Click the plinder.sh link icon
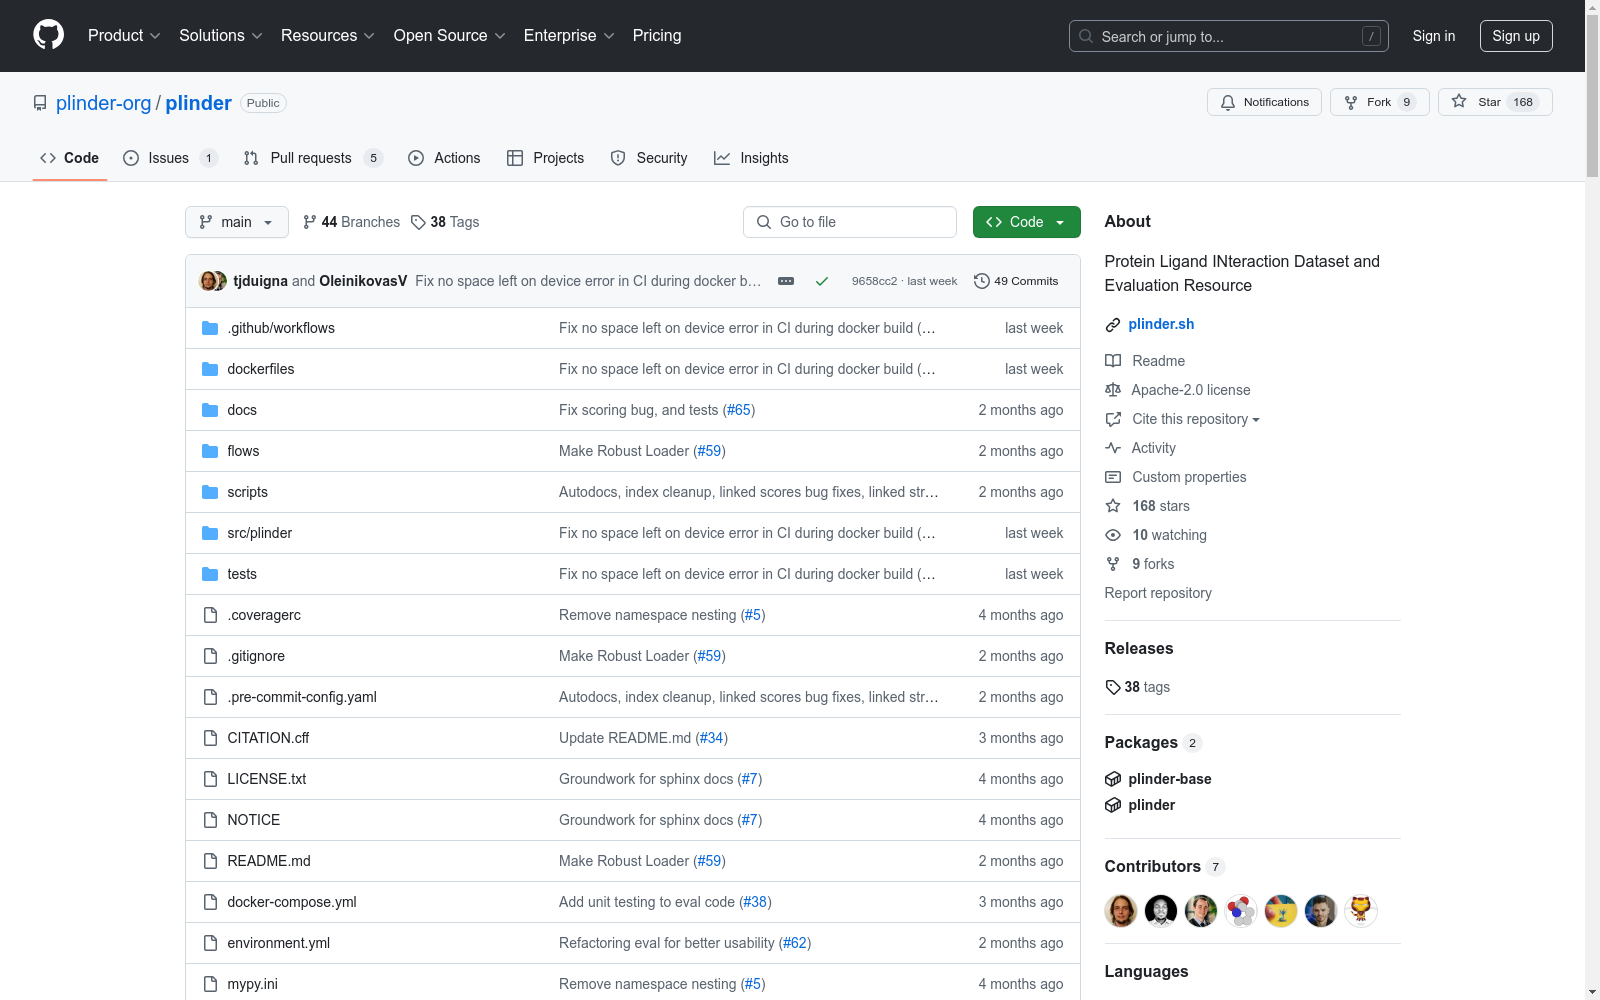The height and width of the screenshot is (1000, 1600). tap(1113, 325)
